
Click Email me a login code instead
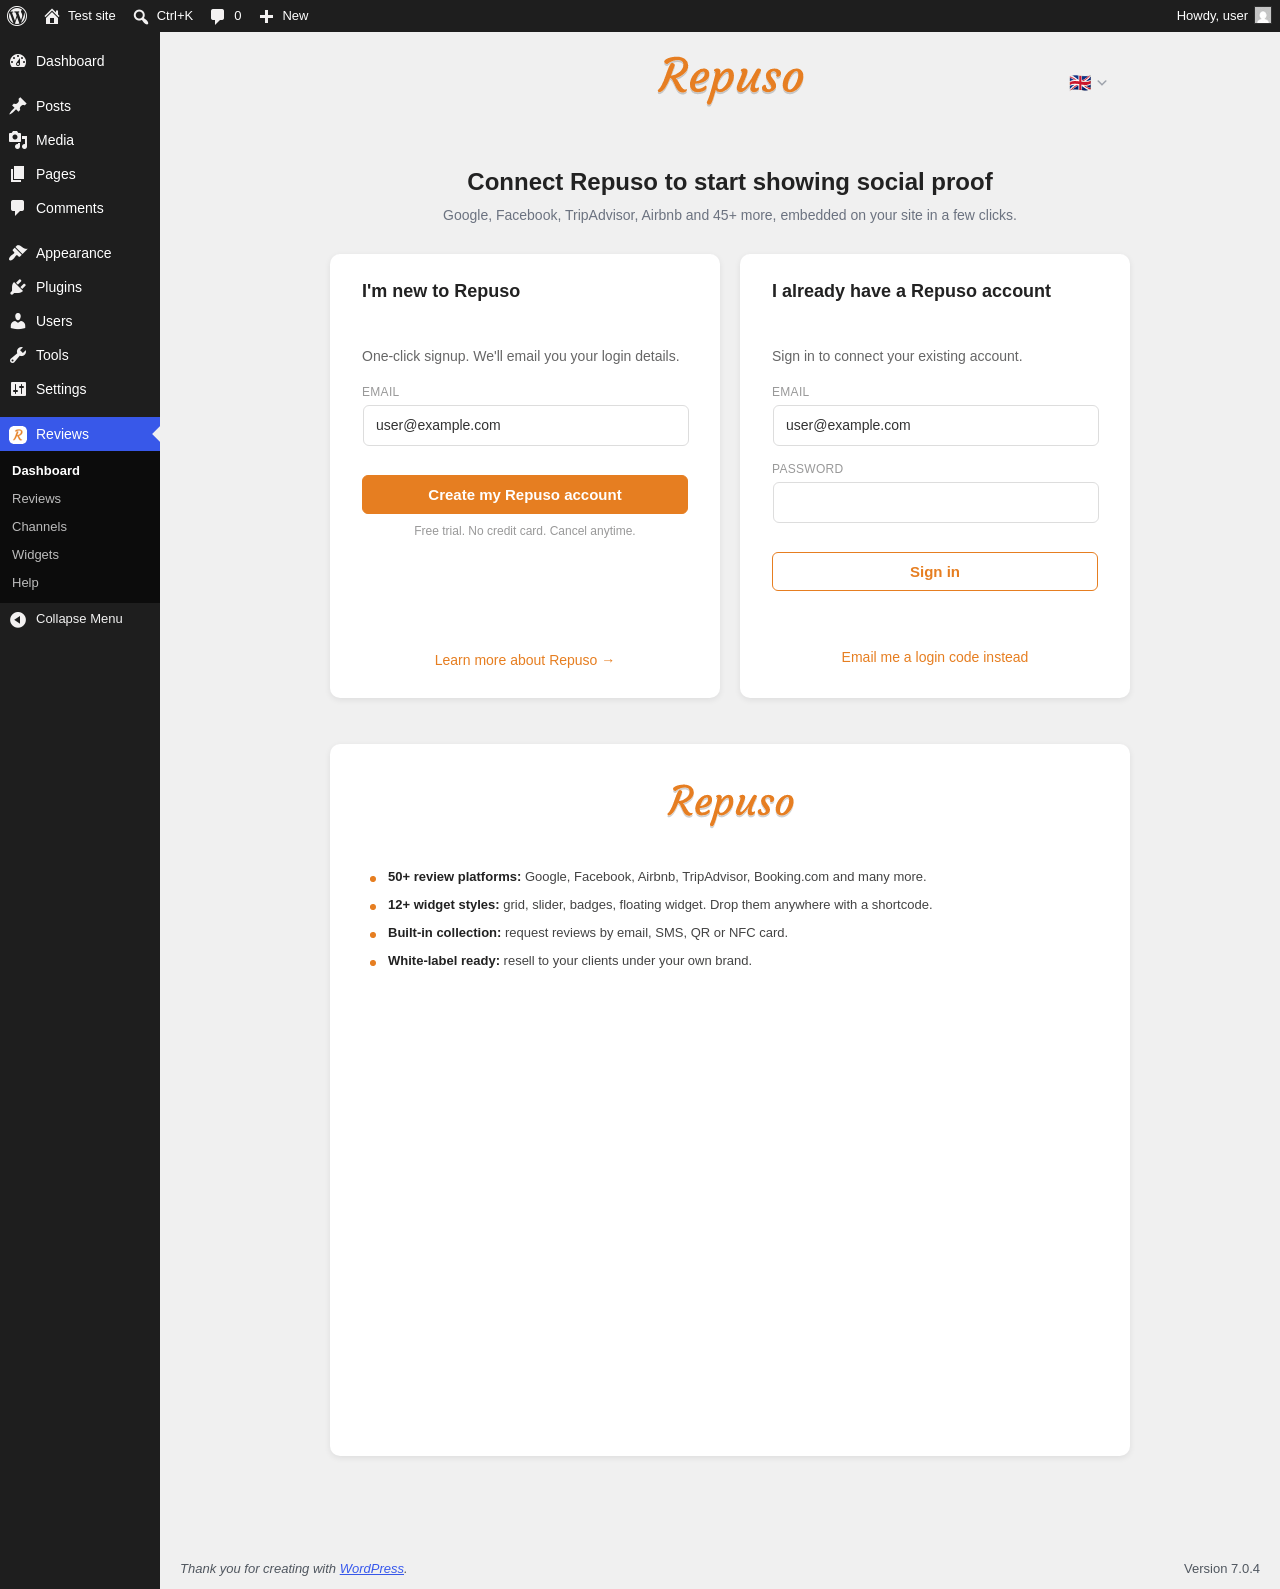[935, 657]
